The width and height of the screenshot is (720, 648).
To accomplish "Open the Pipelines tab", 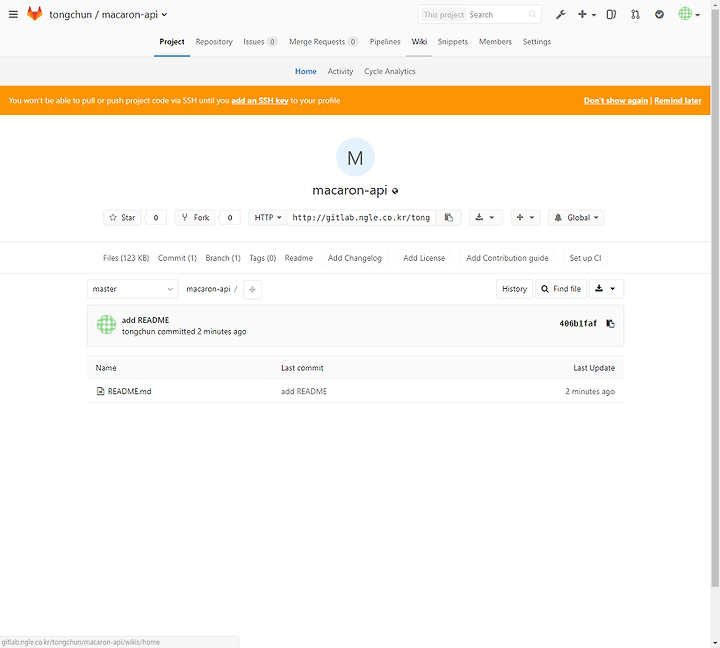I will point(385,42).
